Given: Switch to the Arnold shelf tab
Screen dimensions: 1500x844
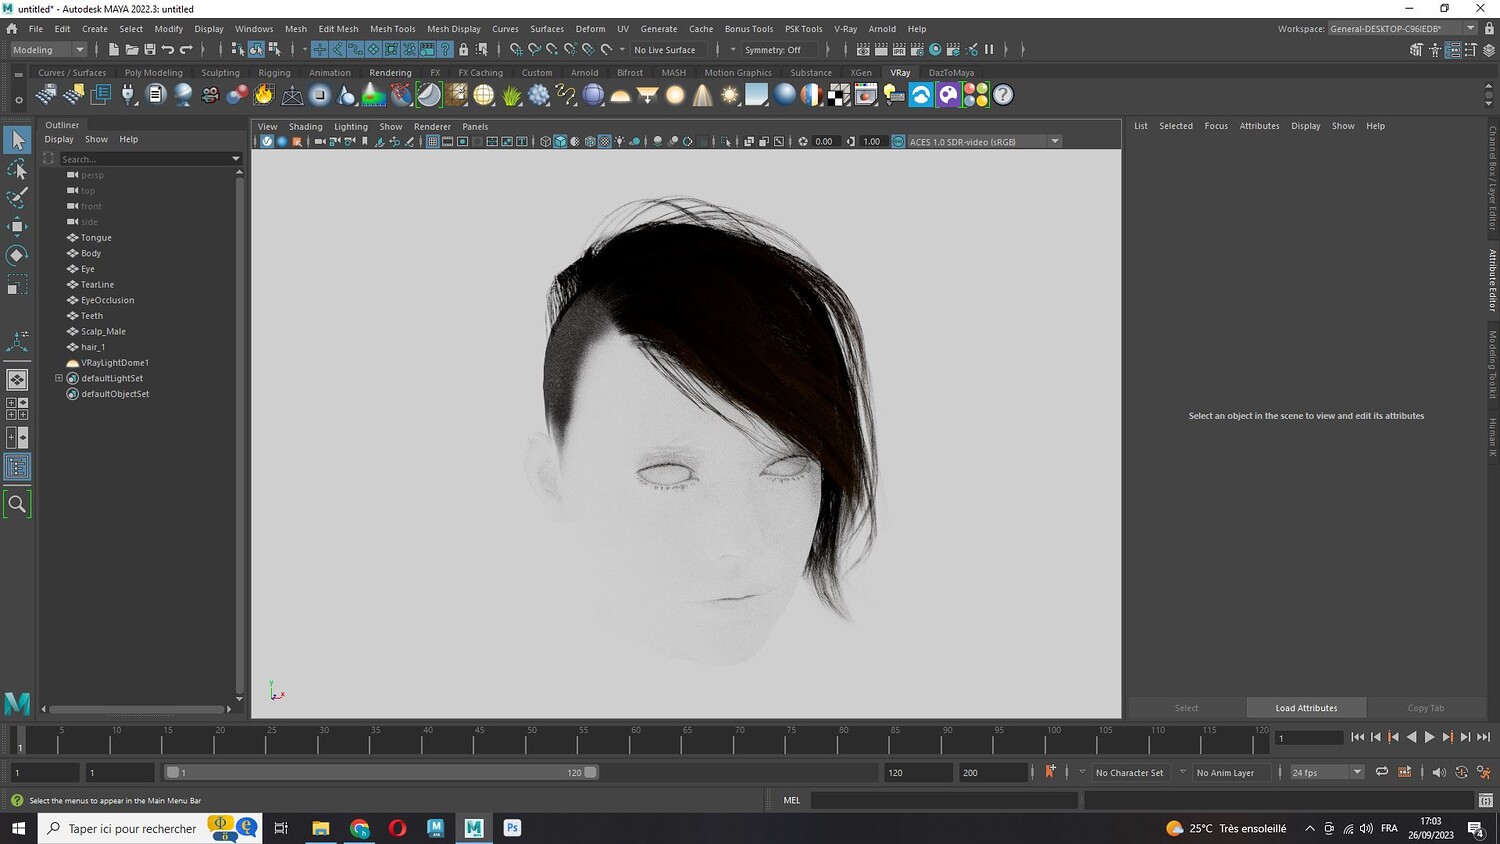Looking at the screenshot, I should (x=584, y=73).
